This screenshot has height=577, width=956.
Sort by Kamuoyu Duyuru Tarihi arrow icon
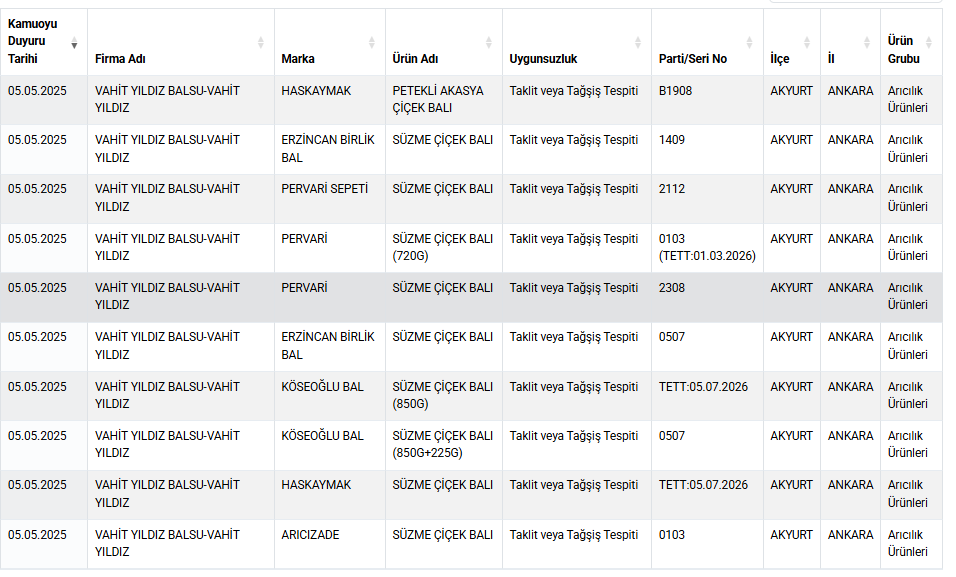click(74, 43)
